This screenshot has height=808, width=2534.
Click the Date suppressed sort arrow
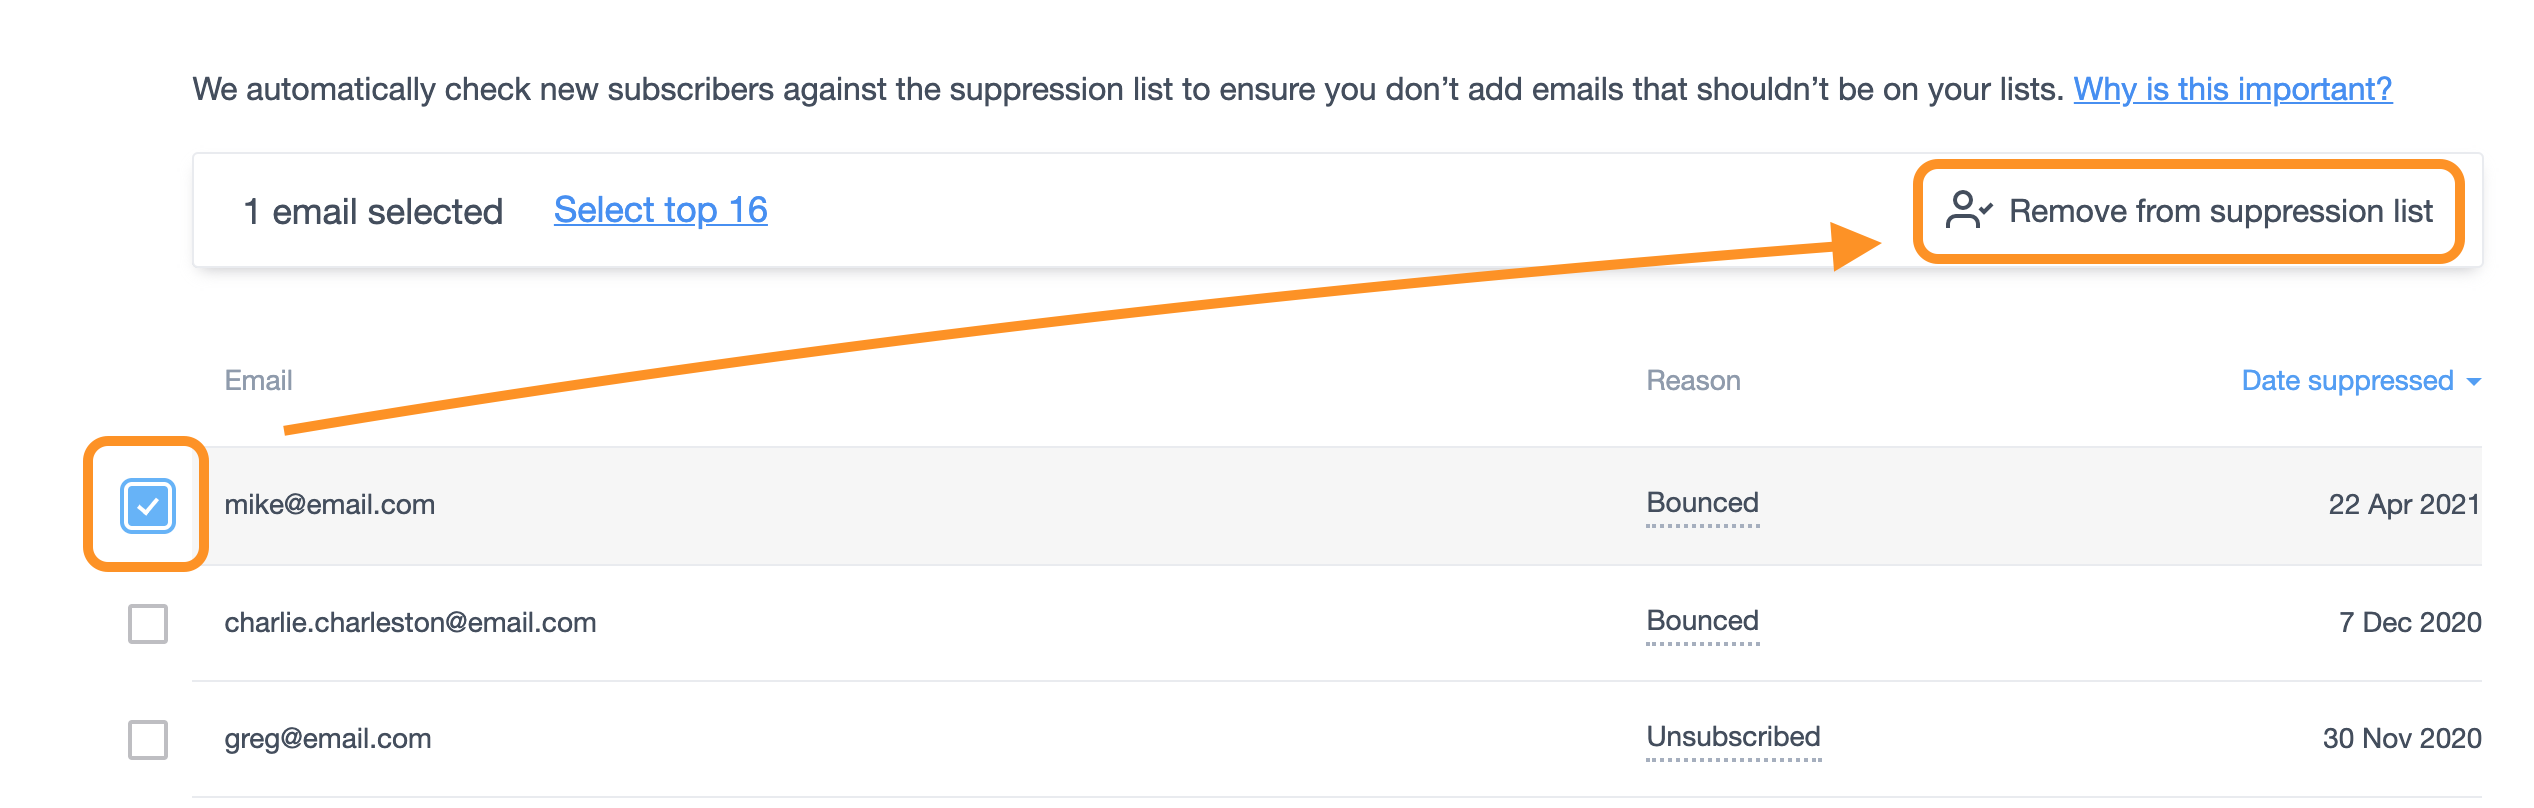point(2474,382)
